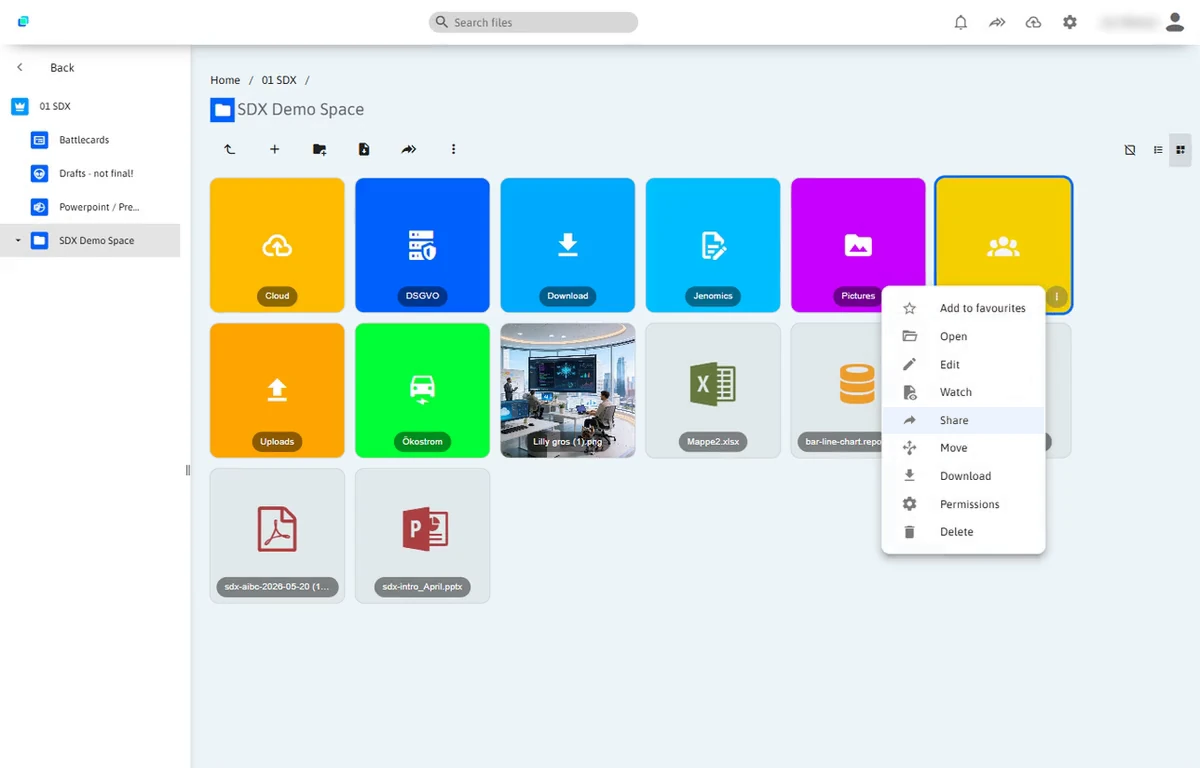Choose Edit from the context menu

[x=963, y=364]
